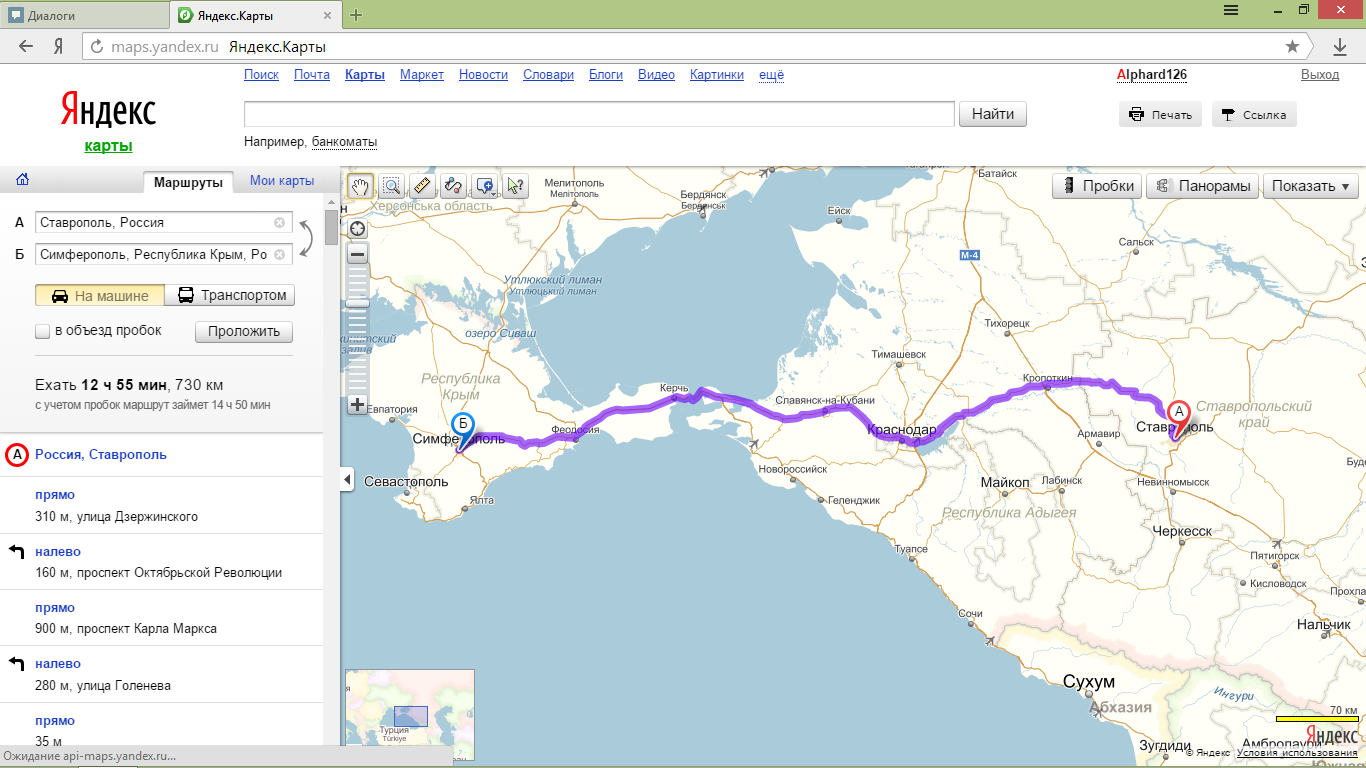Select the hand pan tool on map
Image resolution: width=1366 pixels, height=768 pixels.
360,186
